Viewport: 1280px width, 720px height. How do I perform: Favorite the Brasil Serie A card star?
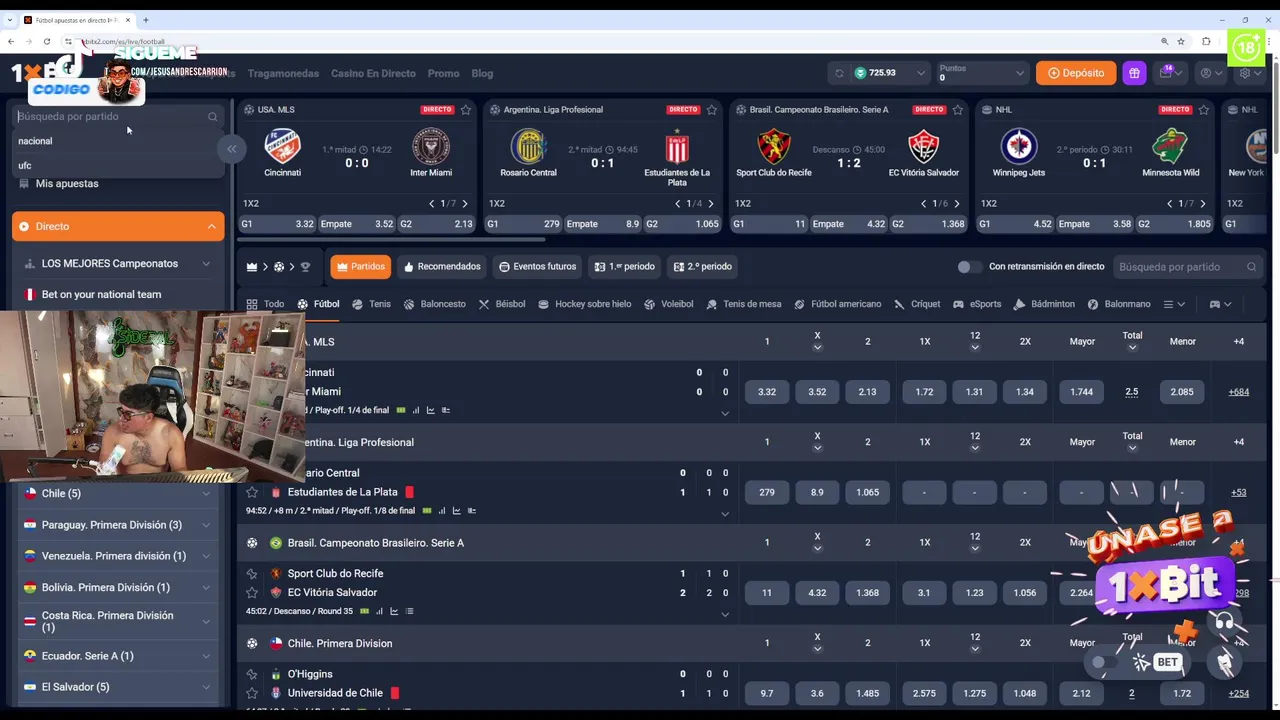[958, 109]
